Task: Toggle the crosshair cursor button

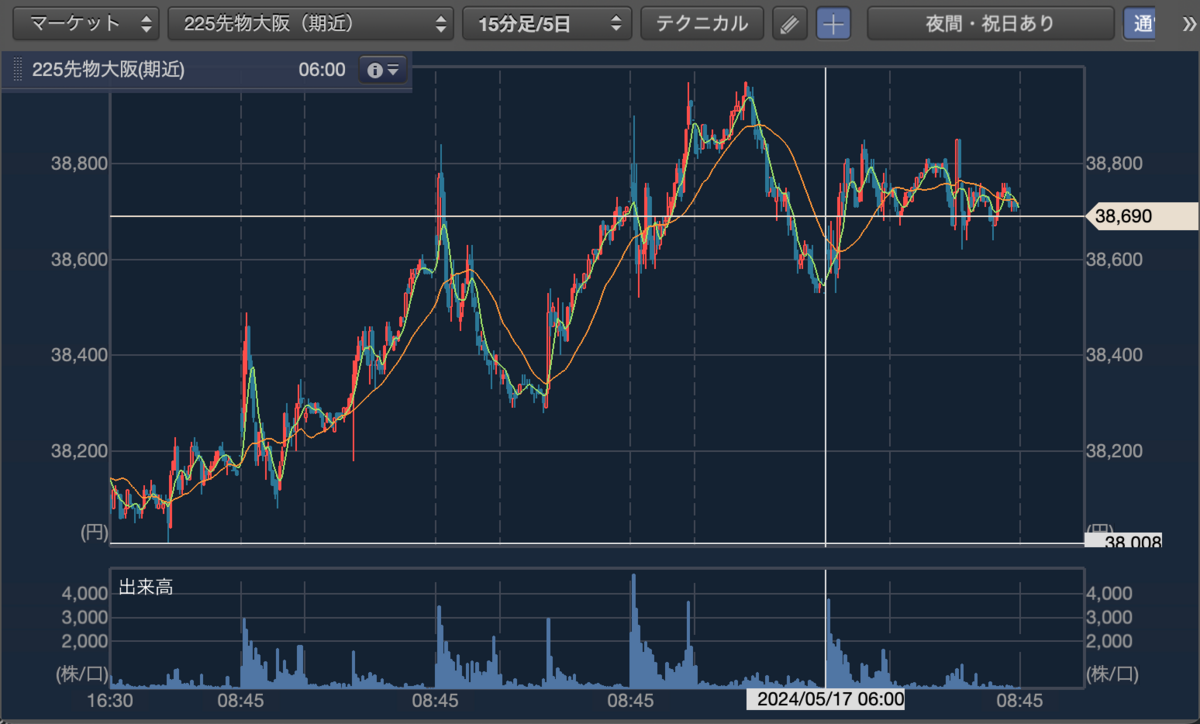Action: pos(833,24)
